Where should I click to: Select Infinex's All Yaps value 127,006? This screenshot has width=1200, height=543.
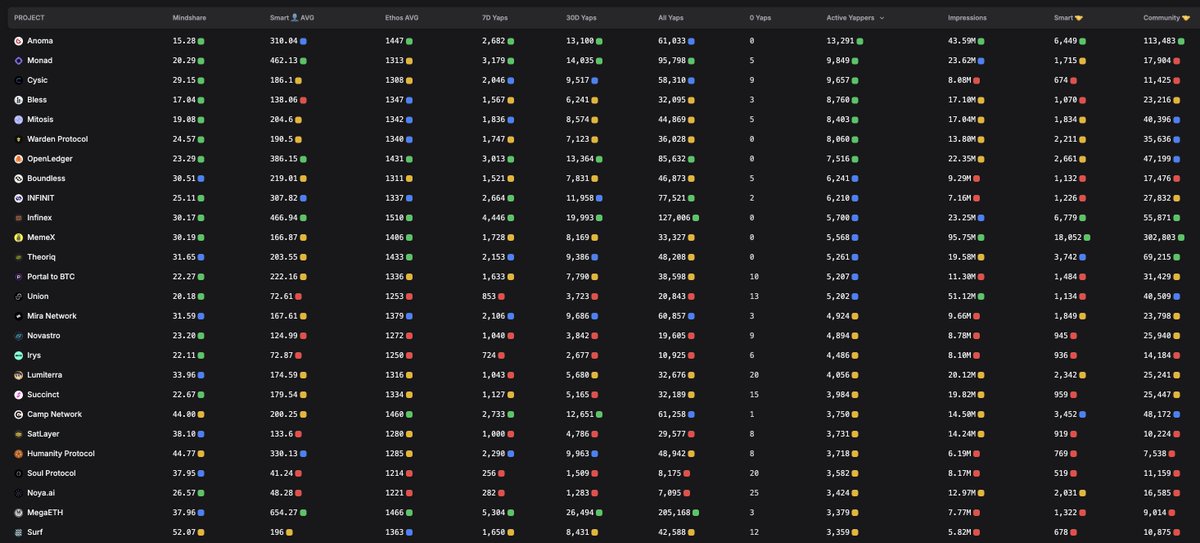[674, 218]
